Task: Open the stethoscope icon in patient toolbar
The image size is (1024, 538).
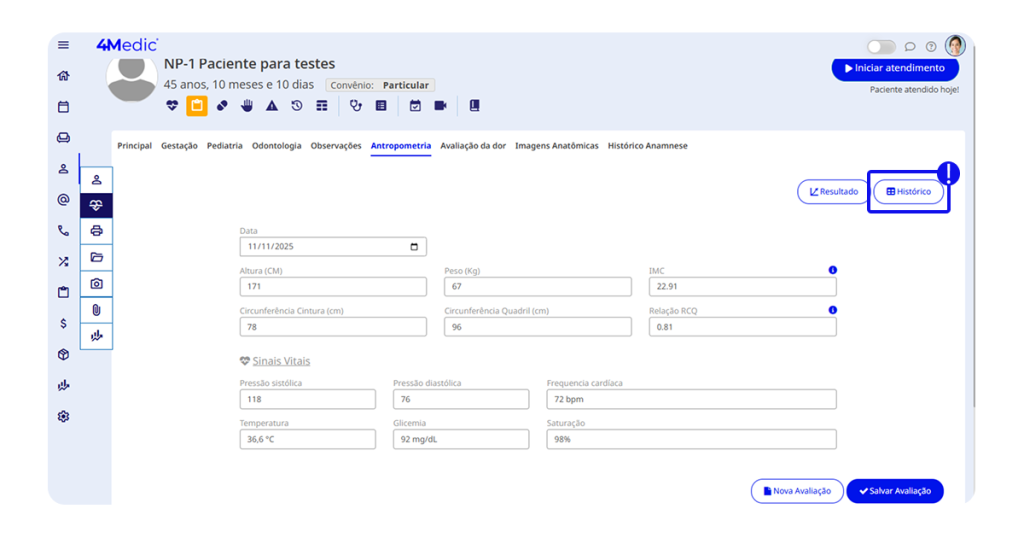Action: (x=355, y=106)
